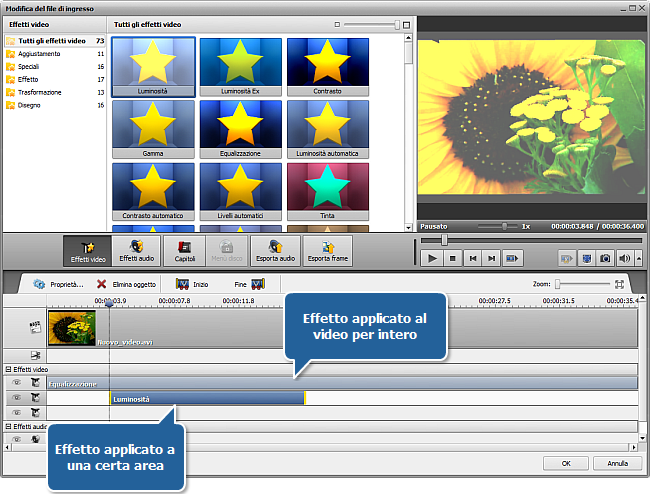Open the volume dropdown next to the speaker
The width and height of the screenshot is (650, 494).
639,258
